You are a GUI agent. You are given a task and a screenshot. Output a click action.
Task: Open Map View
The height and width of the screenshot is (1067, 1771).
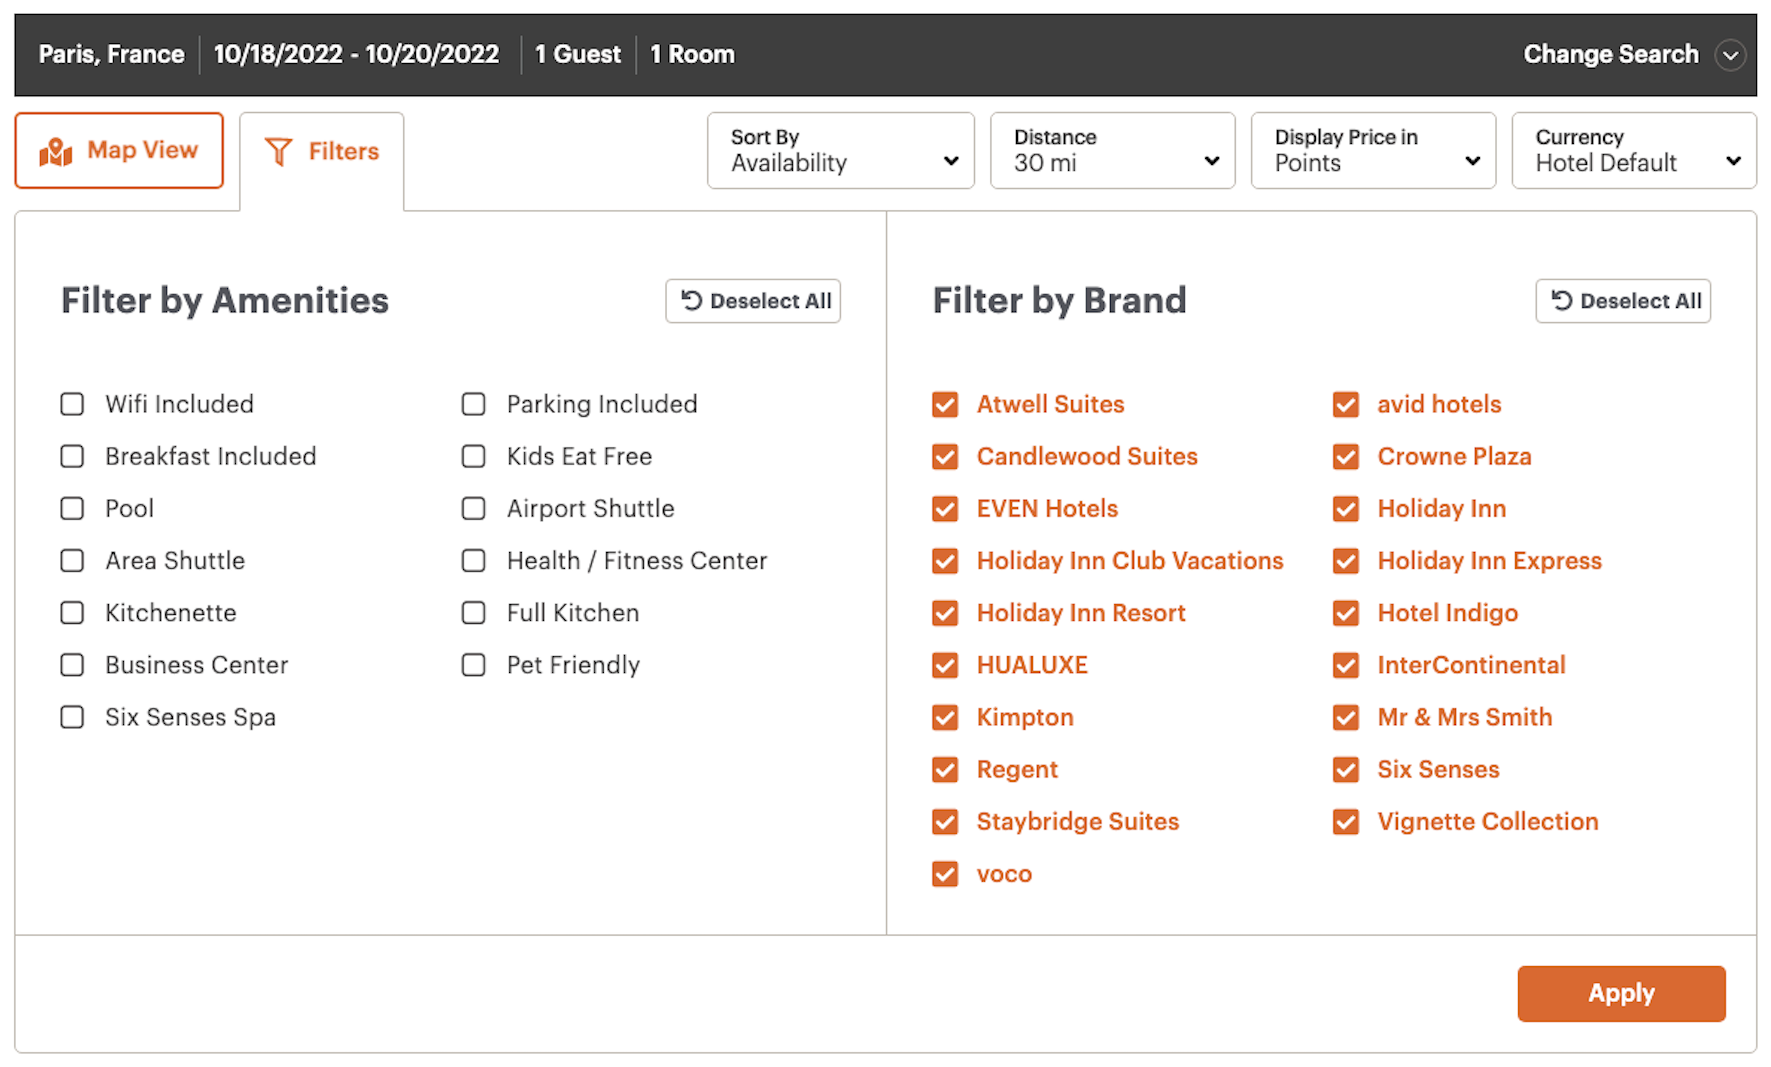119,150
